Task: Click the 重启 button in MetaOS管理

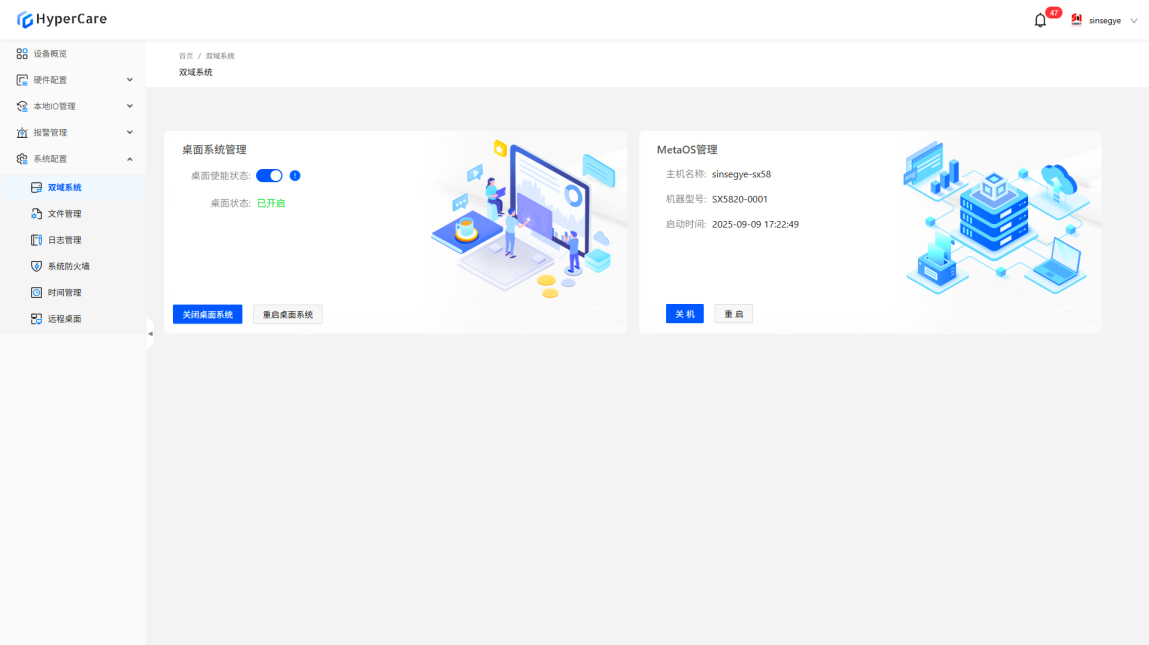Action: point(734,314)
